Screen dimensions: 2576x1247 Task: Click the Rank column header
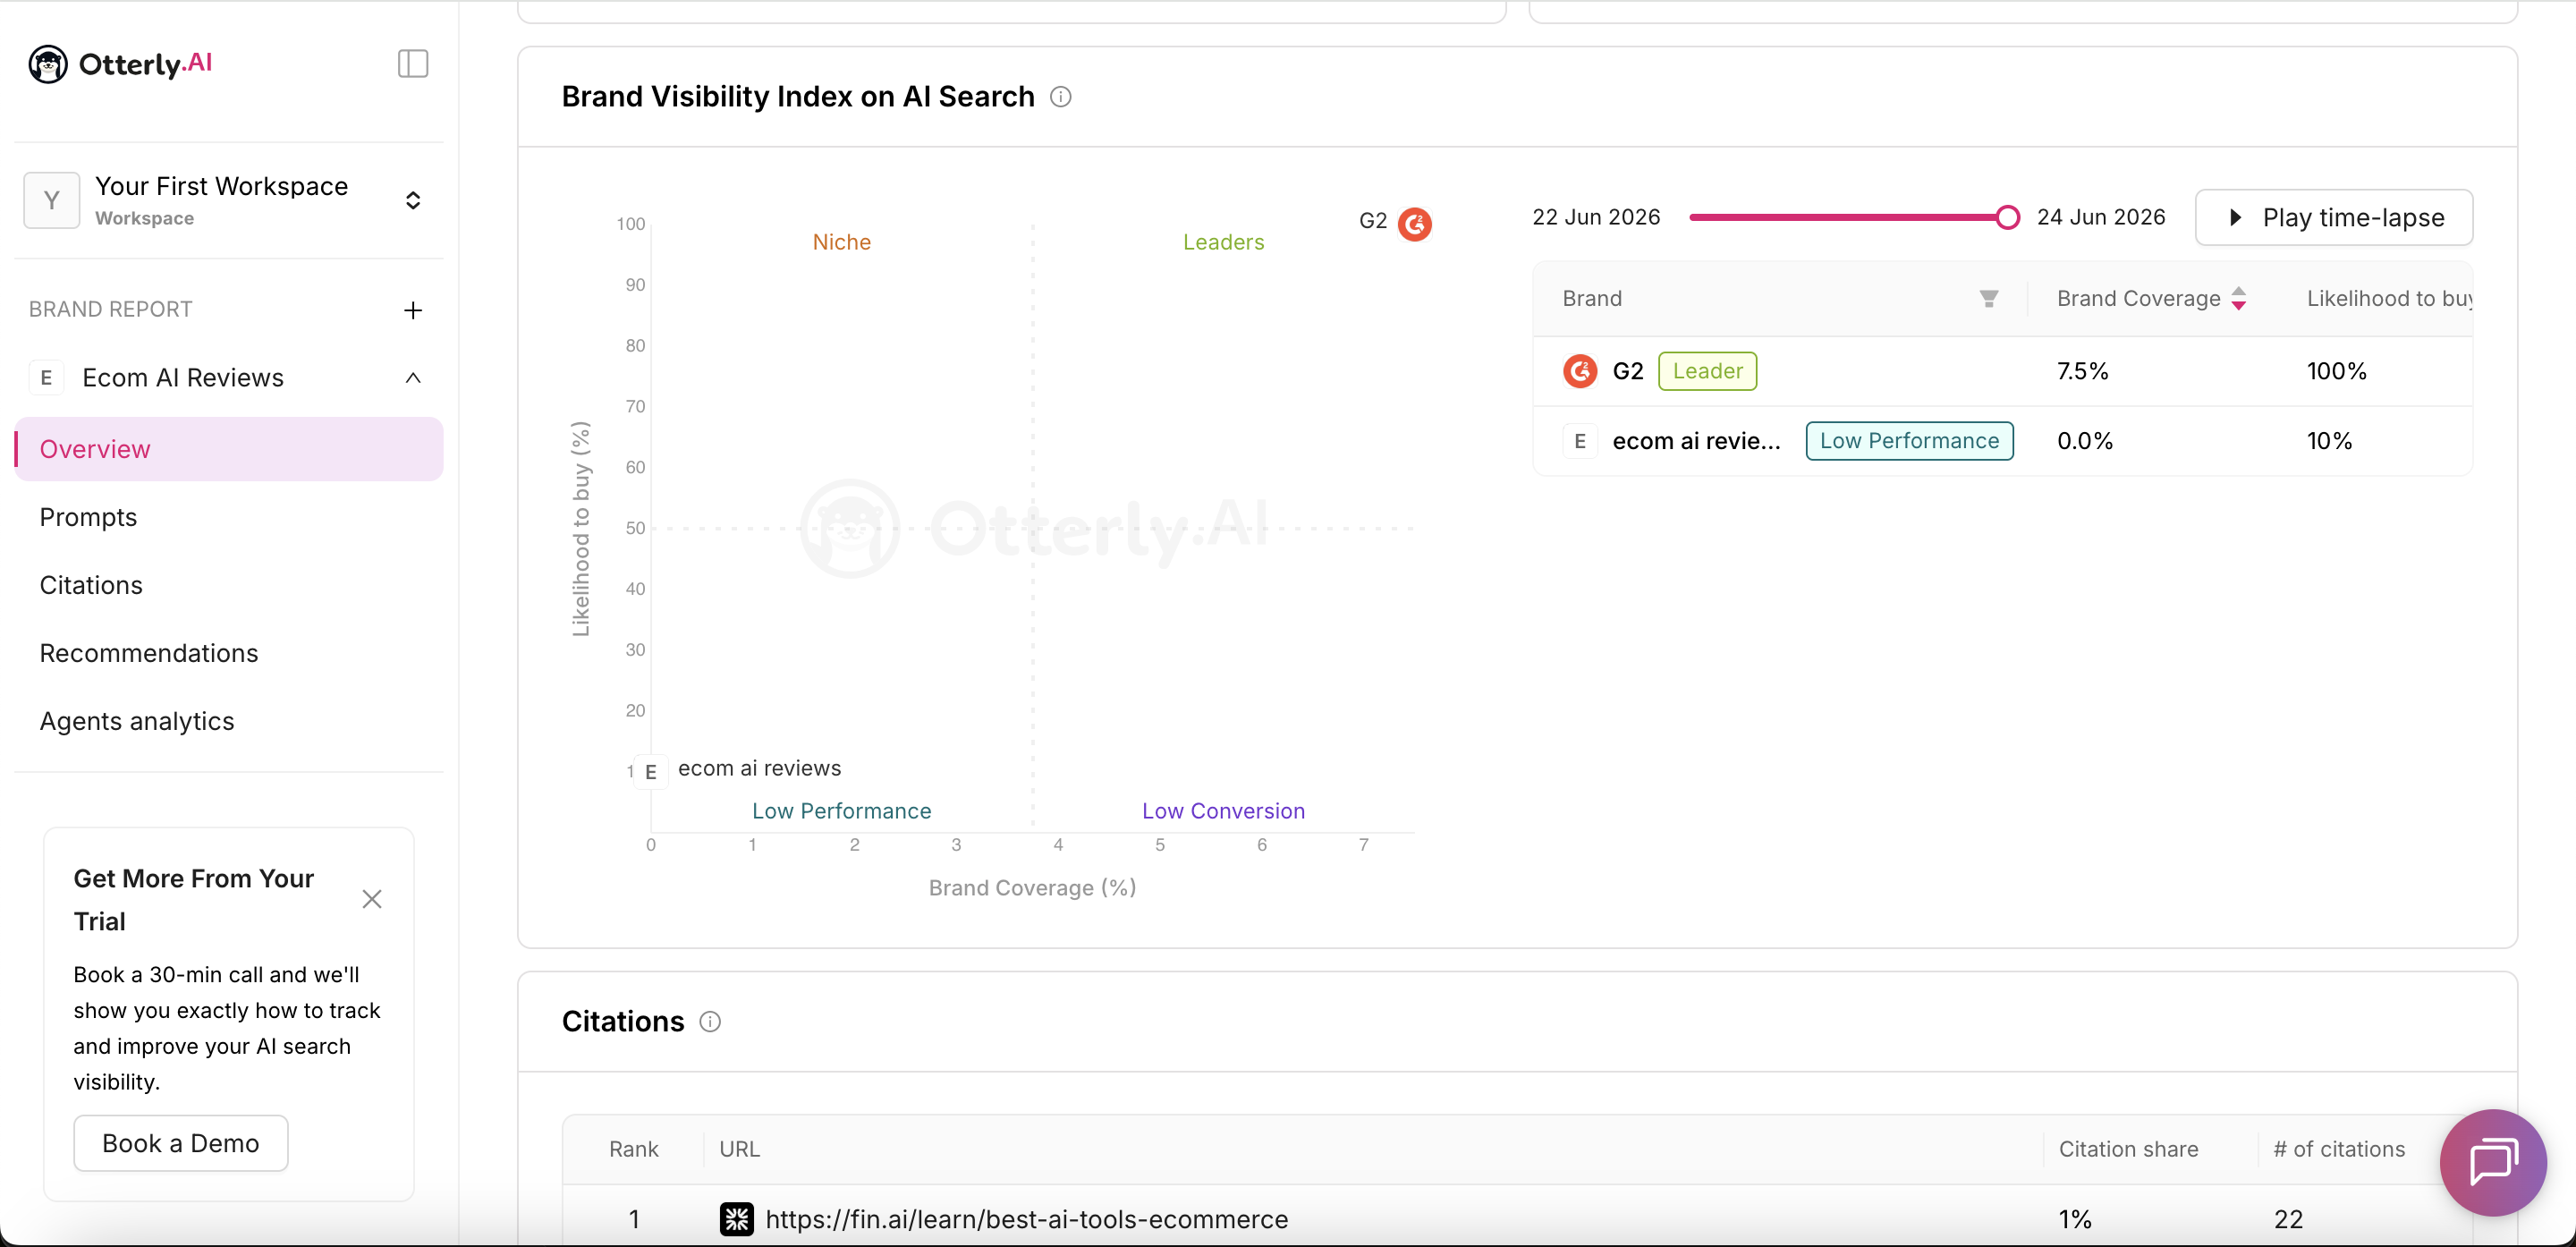634,1150
